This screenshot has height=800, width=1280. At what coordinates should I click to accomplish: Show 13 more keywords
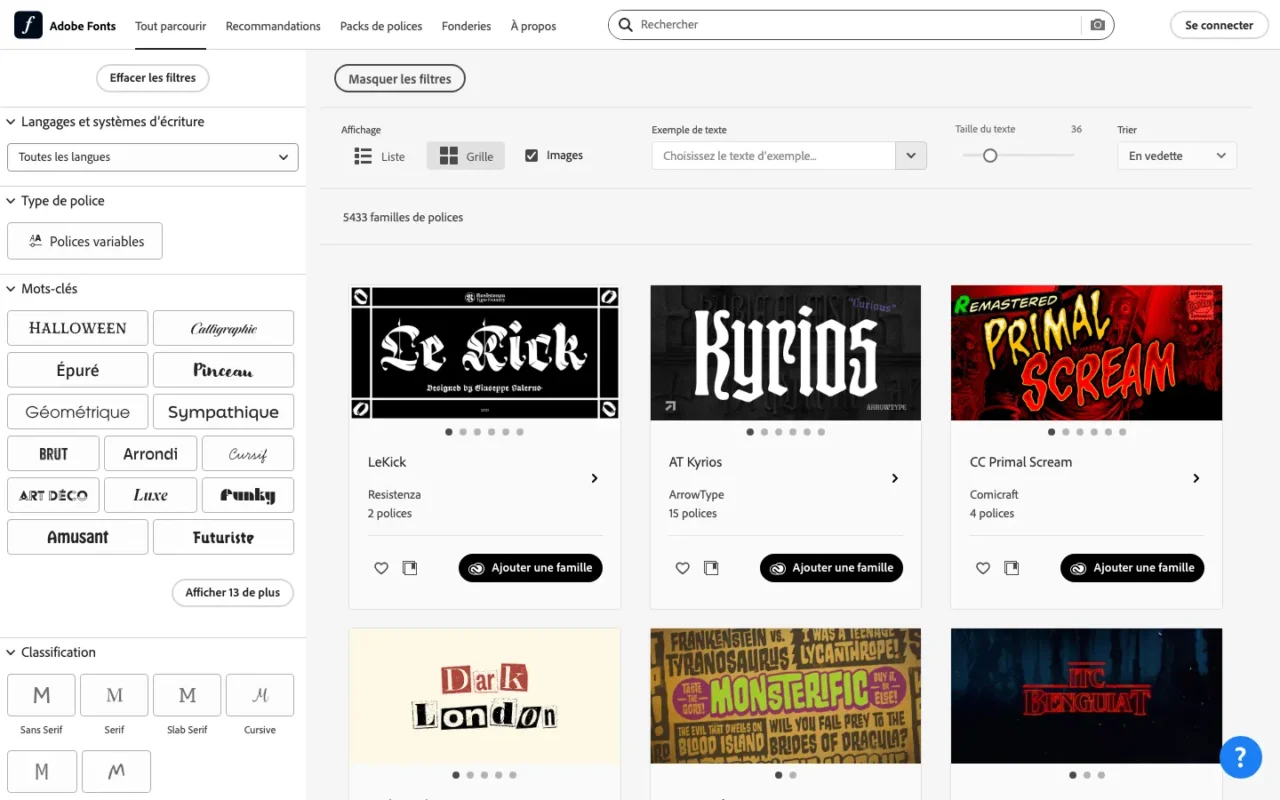coord(233,593)
